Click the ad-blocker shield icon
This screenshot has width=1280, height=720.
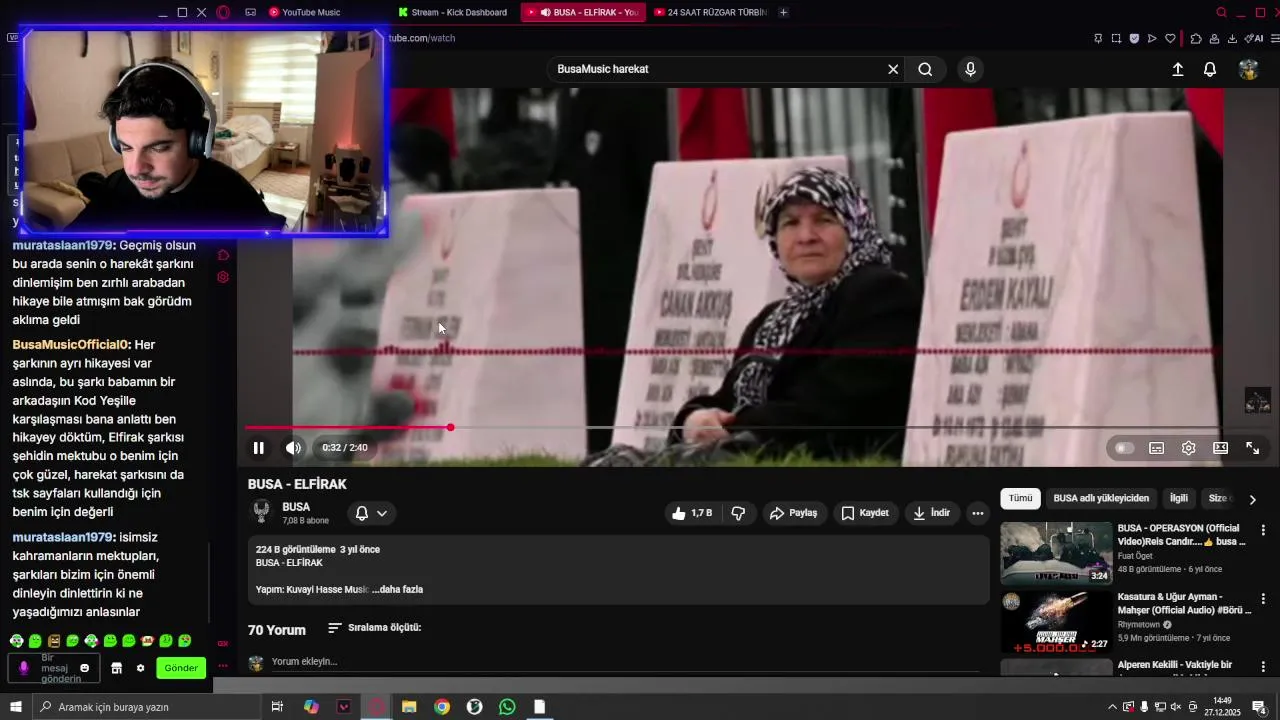click(x=1134, y=38)
